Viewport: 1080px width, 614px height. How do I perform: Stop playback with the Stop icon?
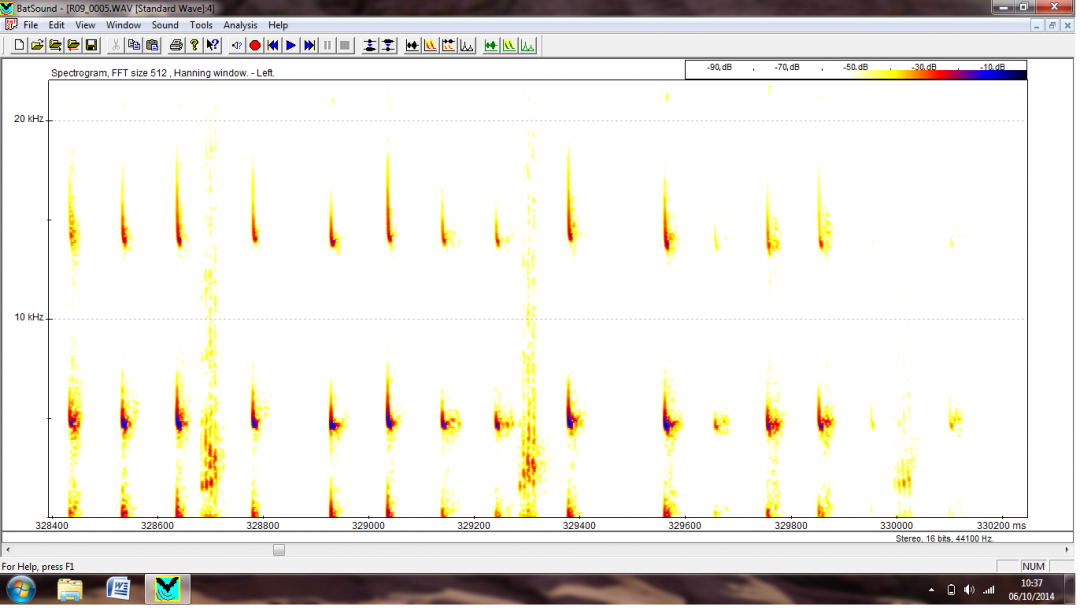(x=345, y=45)
